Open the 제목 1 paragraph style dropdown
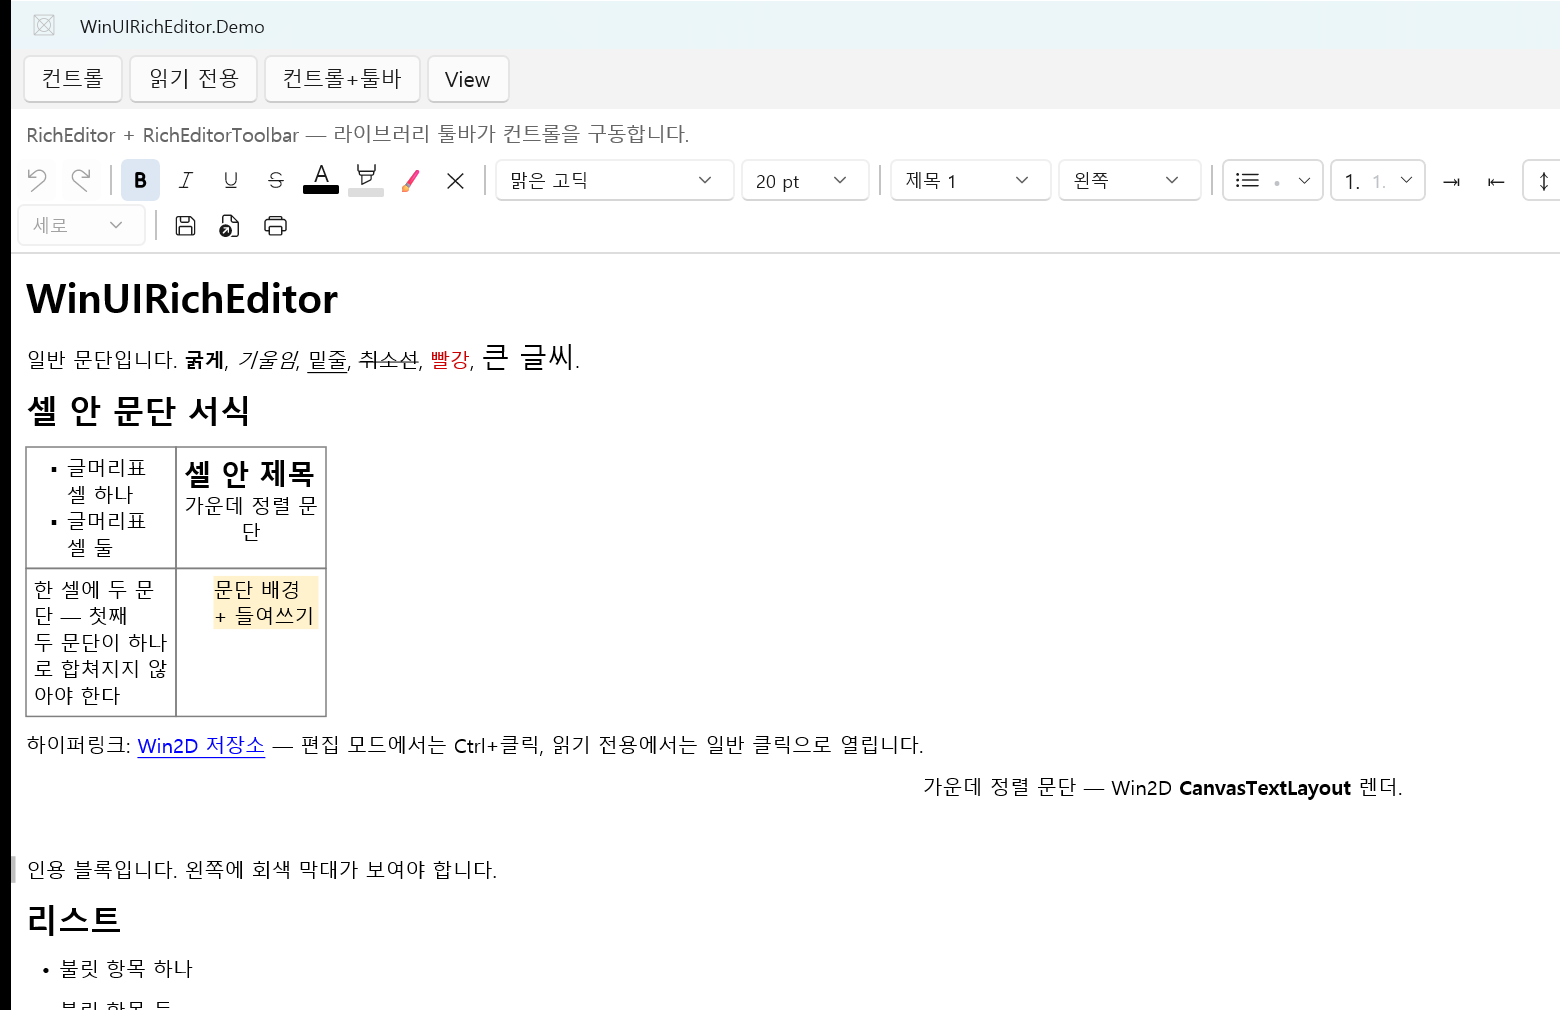This screenshot has height=1010, width=1560. click(x=970, y=180)
